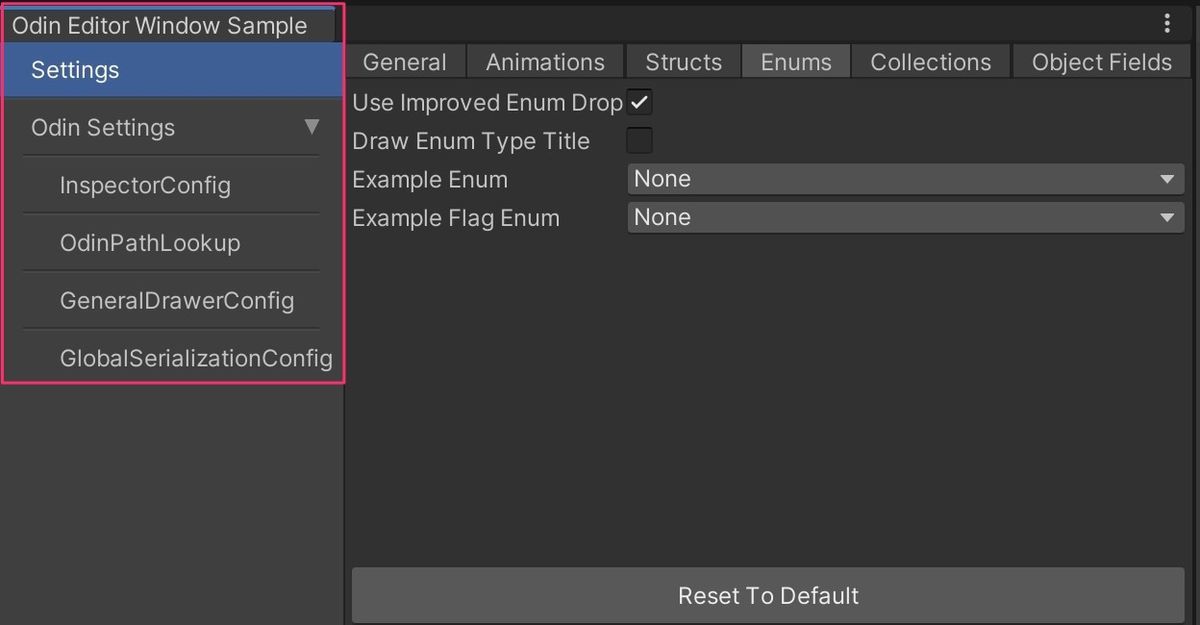This screenshot has width=1200, height=625.
Task: Switch to the General tab
Action: (405, 62)
